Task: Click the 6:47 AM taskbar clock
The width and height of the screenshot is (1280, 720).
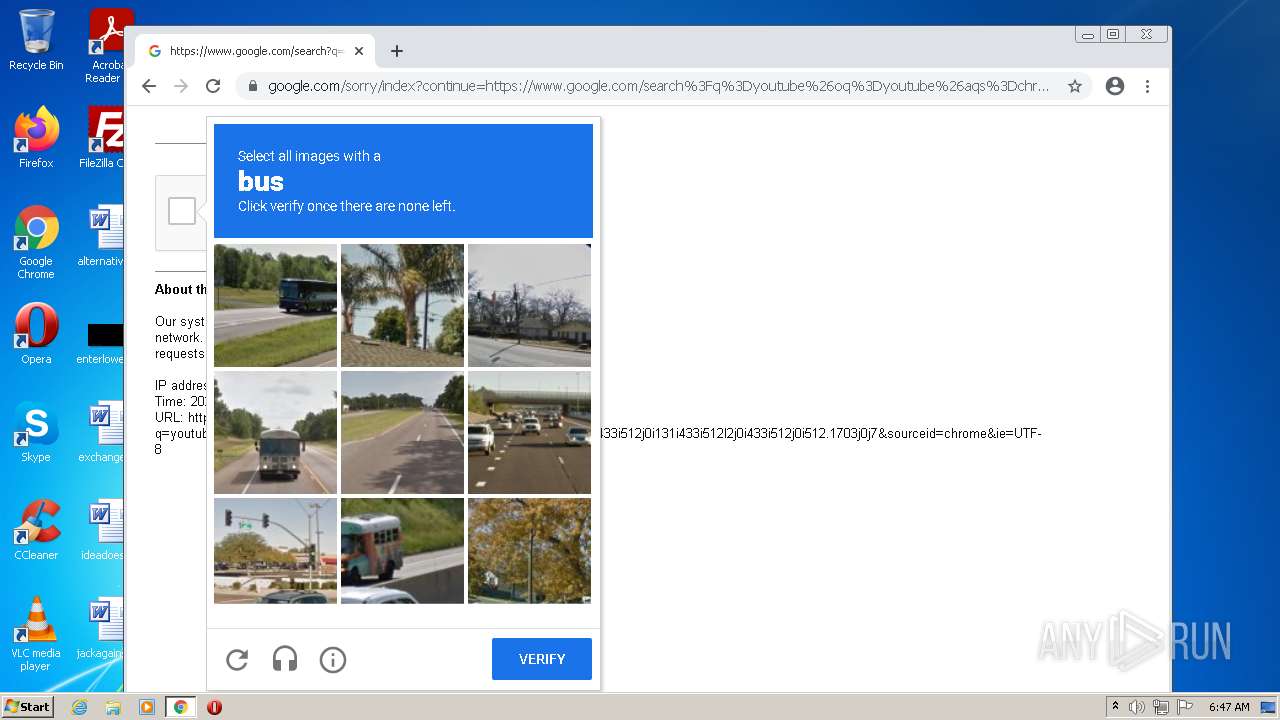Action: [1229, 707]
